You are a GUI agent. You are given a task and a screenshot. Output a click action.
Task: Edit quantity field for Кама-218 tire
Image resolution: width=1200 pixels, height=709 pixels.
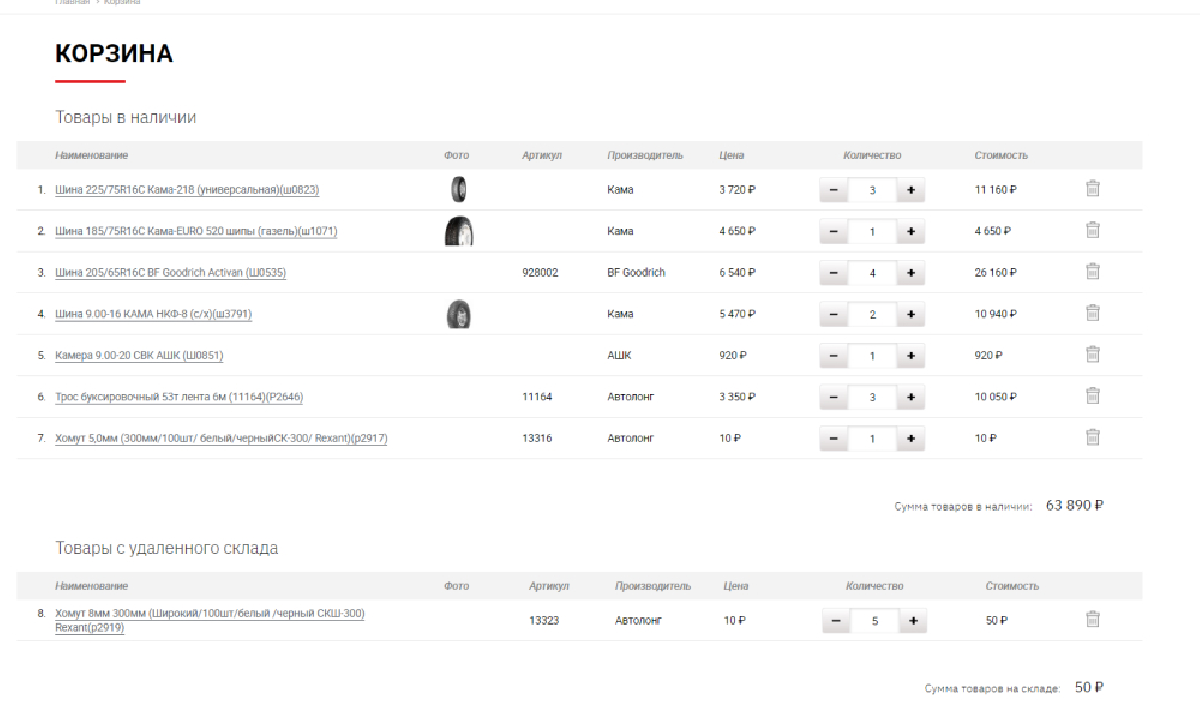click(x=872, y=190)
